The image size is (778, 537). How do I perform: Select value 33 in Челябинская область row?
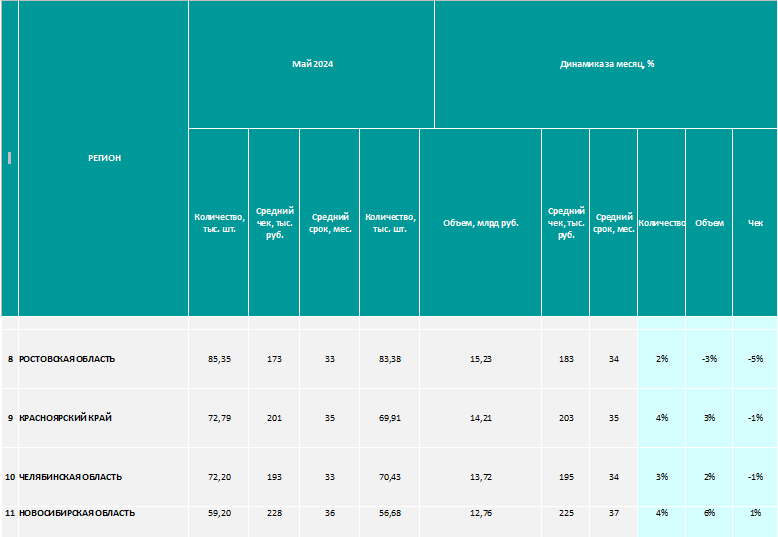pyautogui.click(x=329, y=477)
